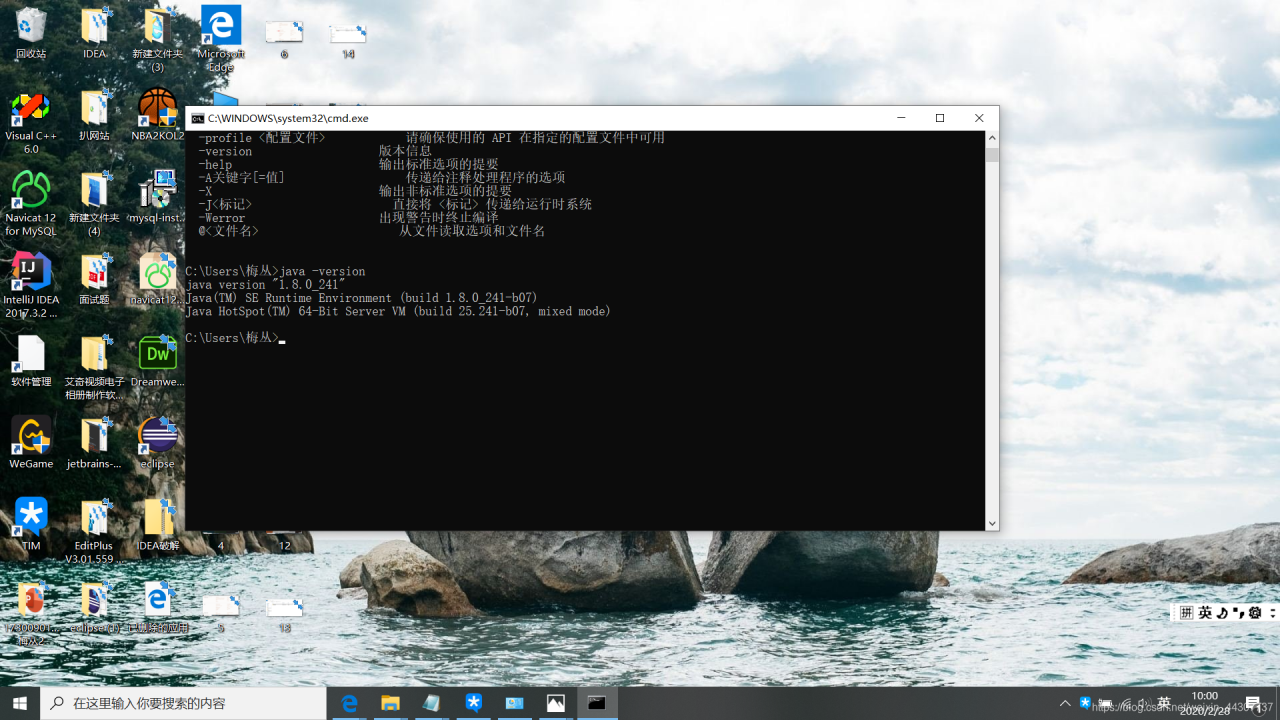Open the taskbar clock showing 10:00
The image size is (1280, 720).
(x=1205, y=703)
